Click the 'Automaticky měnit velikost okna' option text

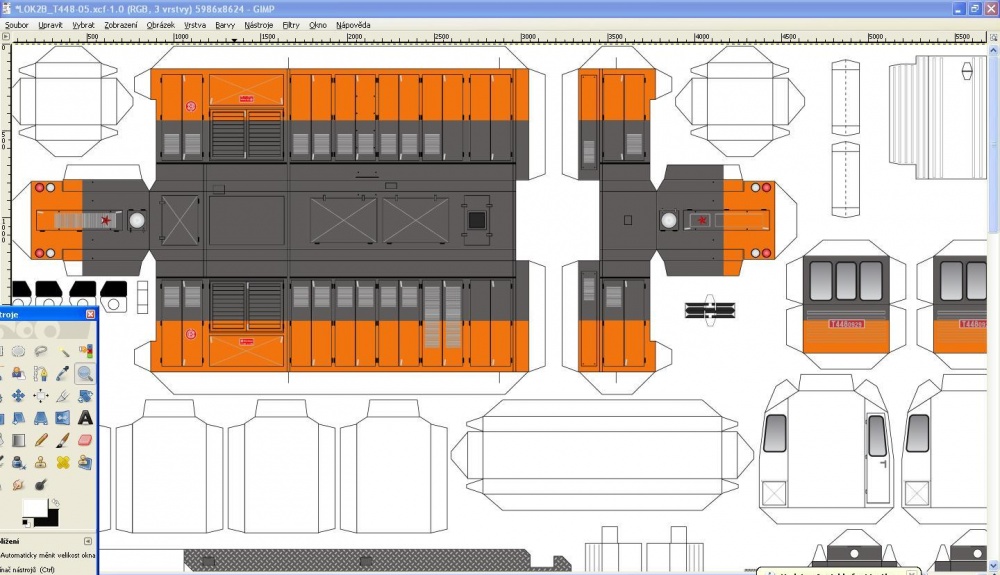(48, 555)
